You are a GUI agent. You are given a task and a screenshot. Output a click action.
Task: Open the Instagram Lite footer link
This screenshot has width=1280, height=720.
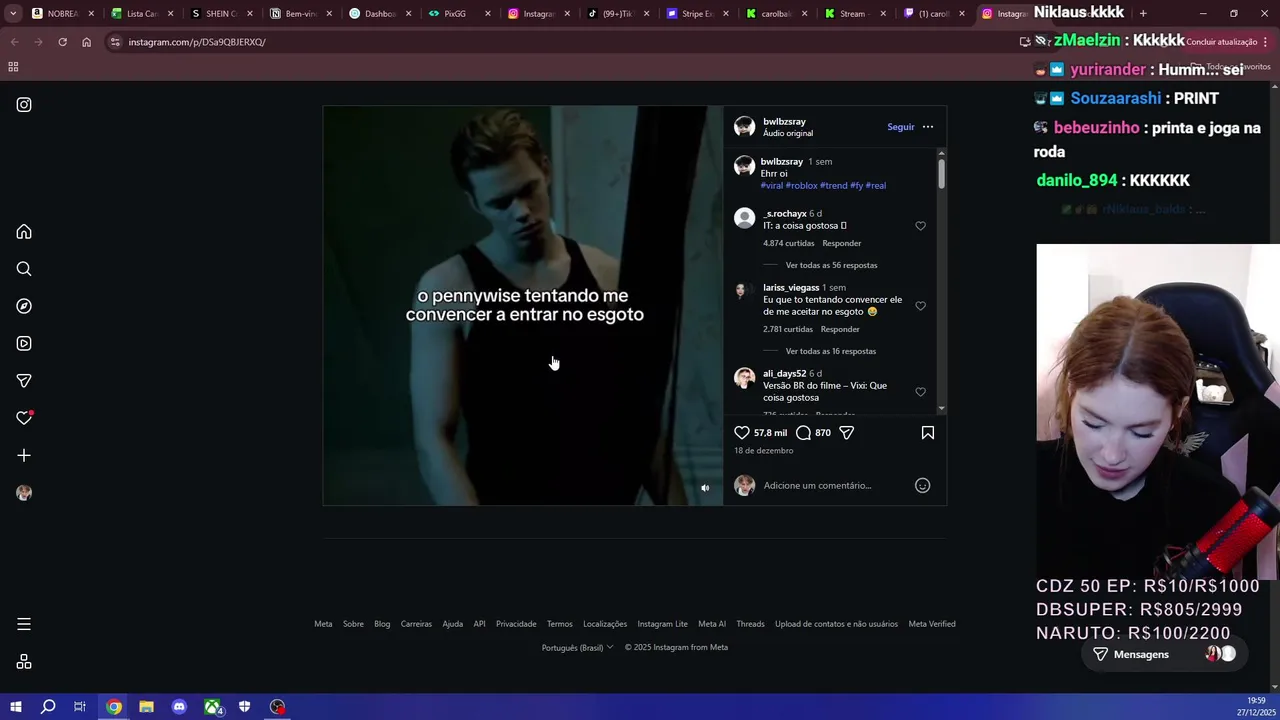(662, 624)
